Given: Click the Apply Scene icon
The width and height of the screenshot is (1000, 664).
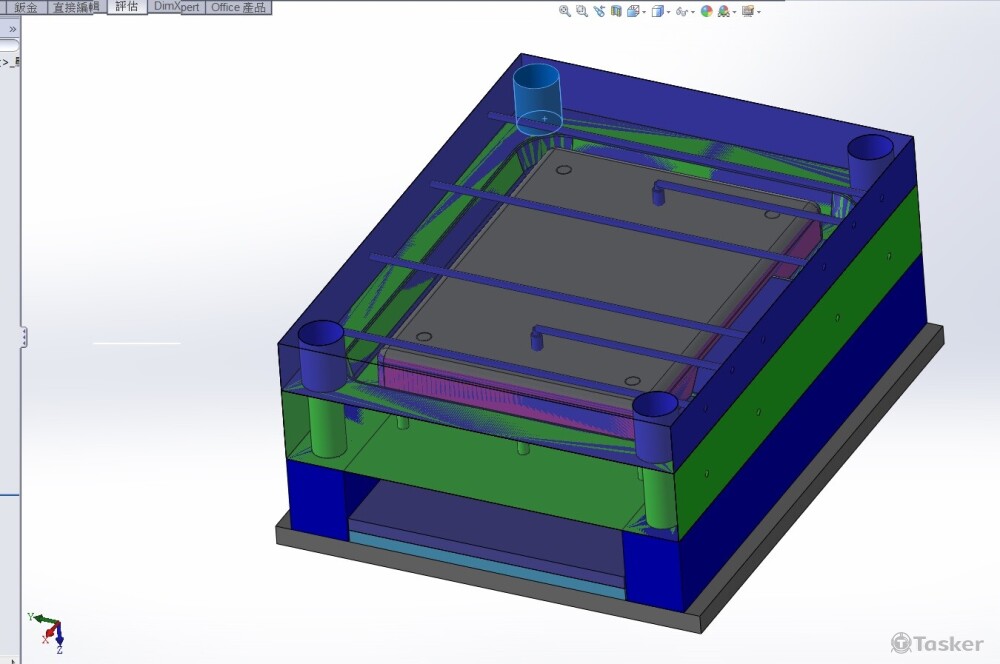Looking at the screenshot, I should coord(724,11).
